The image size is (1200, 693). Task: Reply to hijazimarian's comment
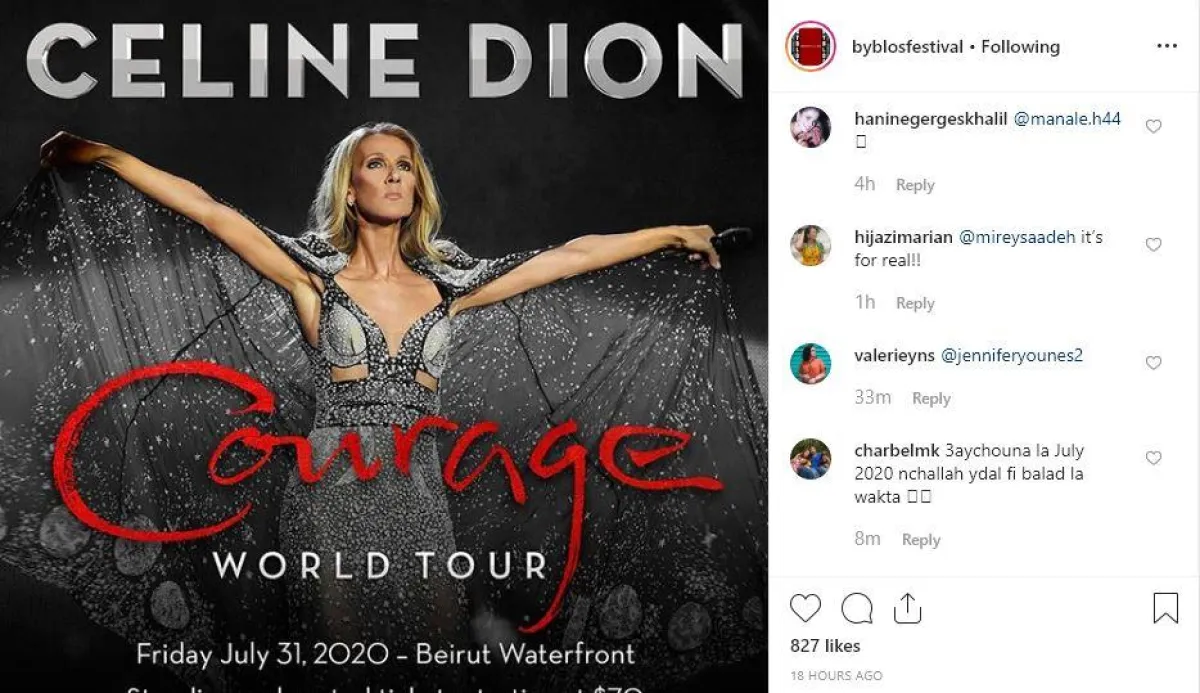tap(915, 303)
